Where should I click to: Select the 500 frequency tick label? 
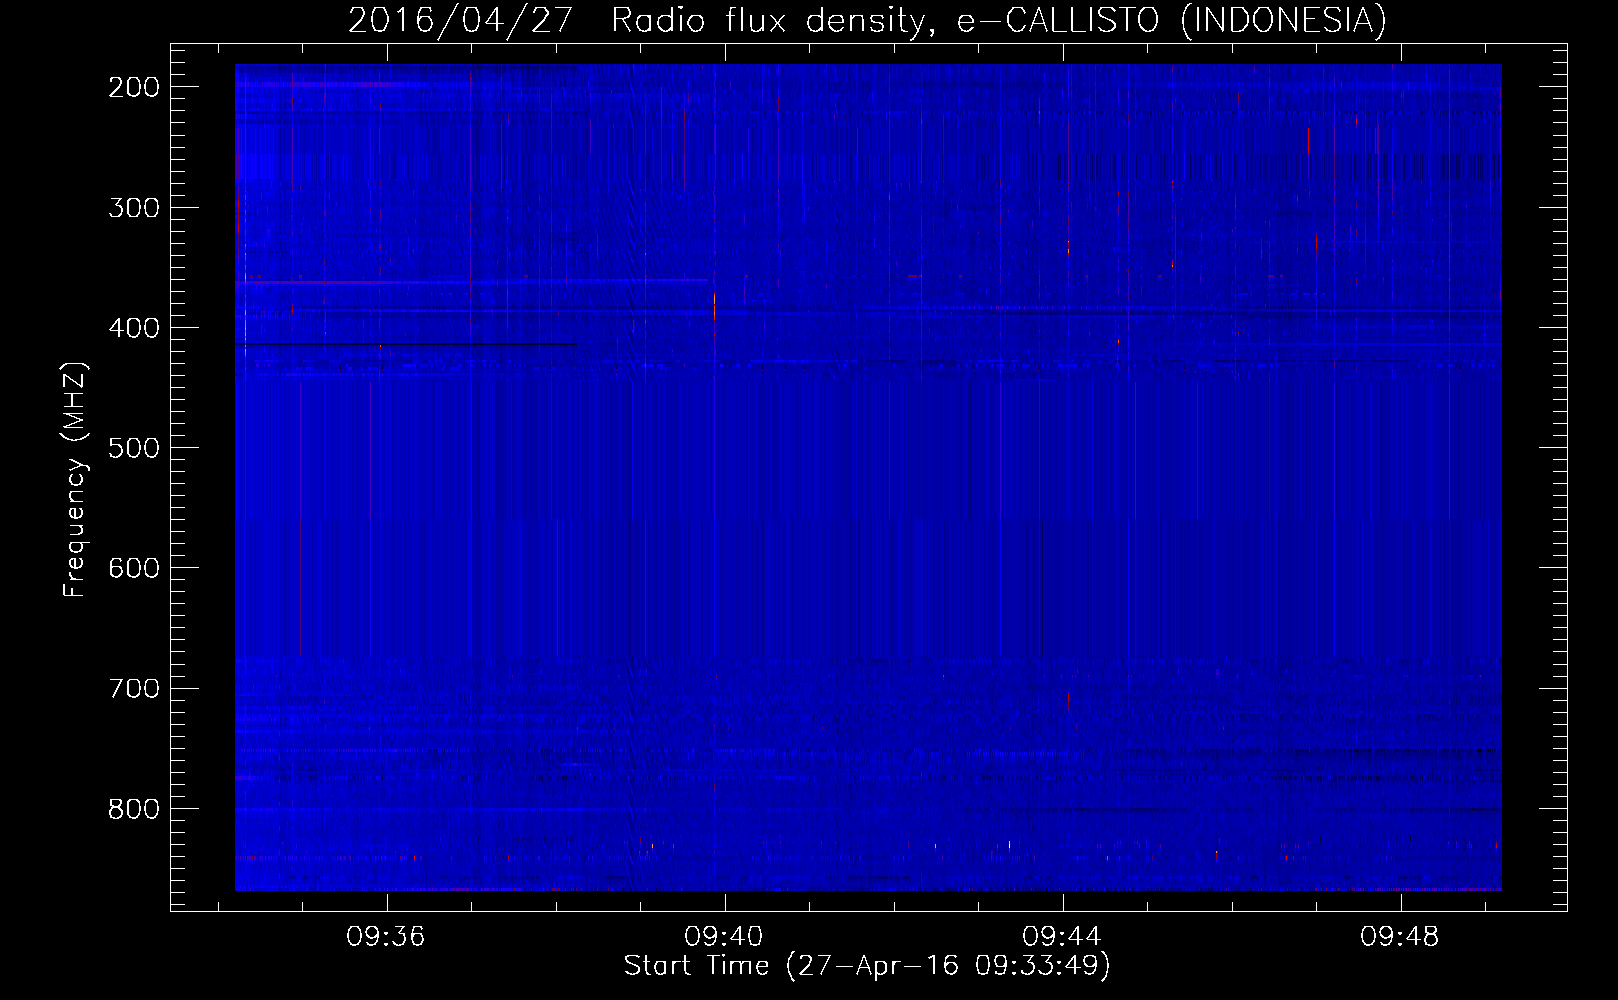pos(134,448)
